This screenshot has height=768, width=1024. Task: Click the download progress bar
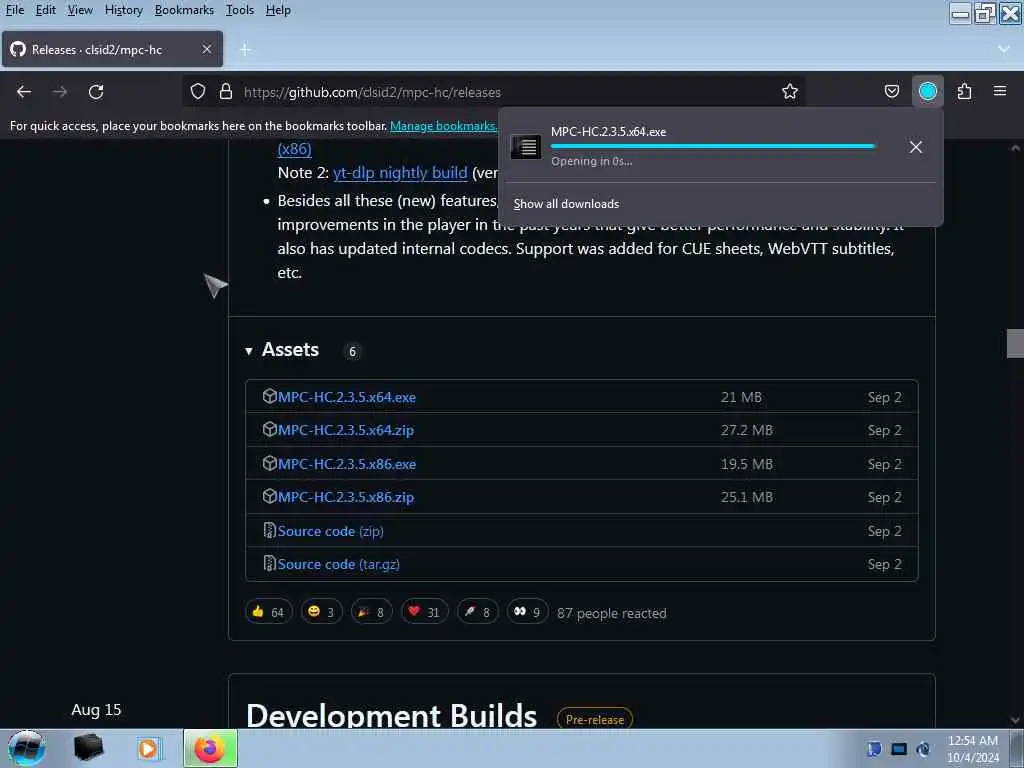coord(713,146)
